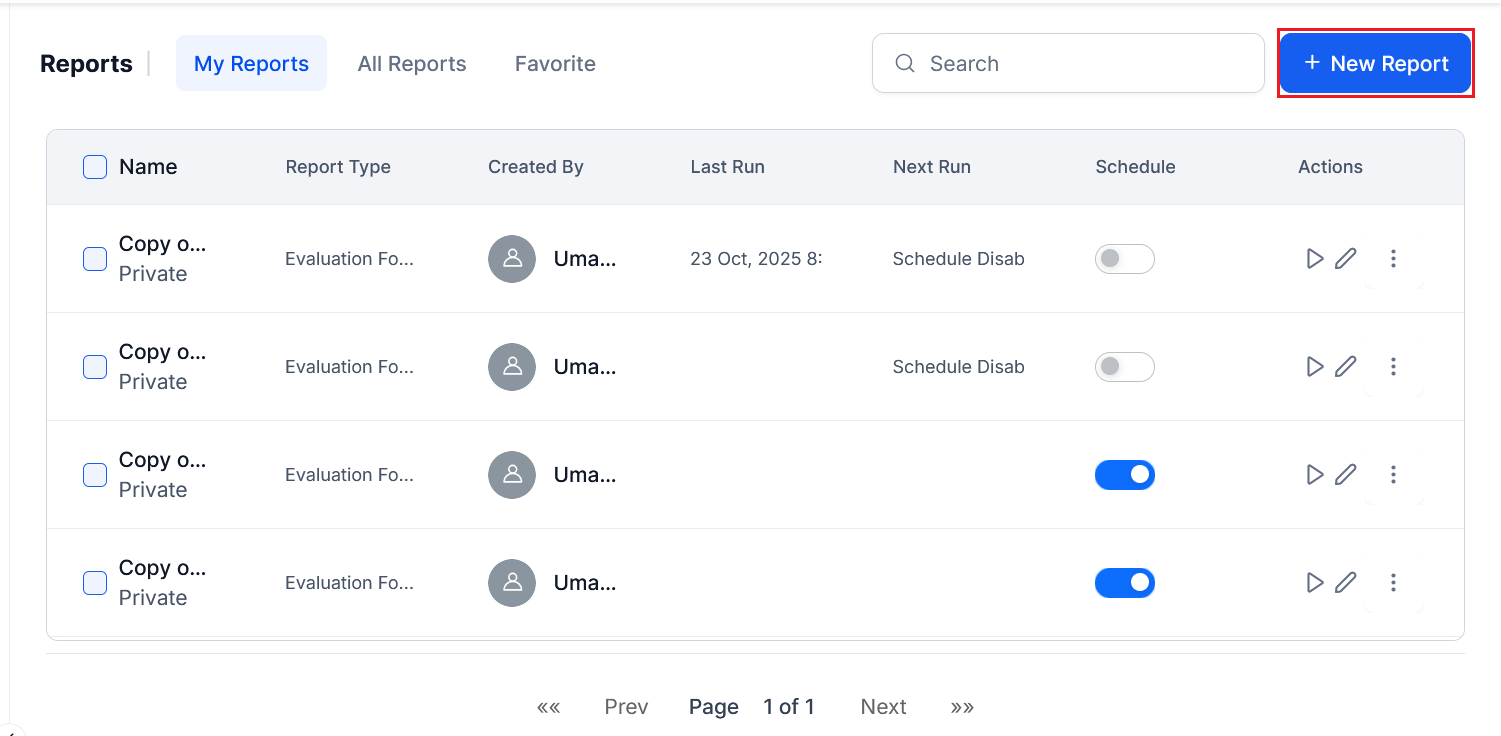
Task: Check the select-all checkbox beside Name header
Action: (95, 167)
